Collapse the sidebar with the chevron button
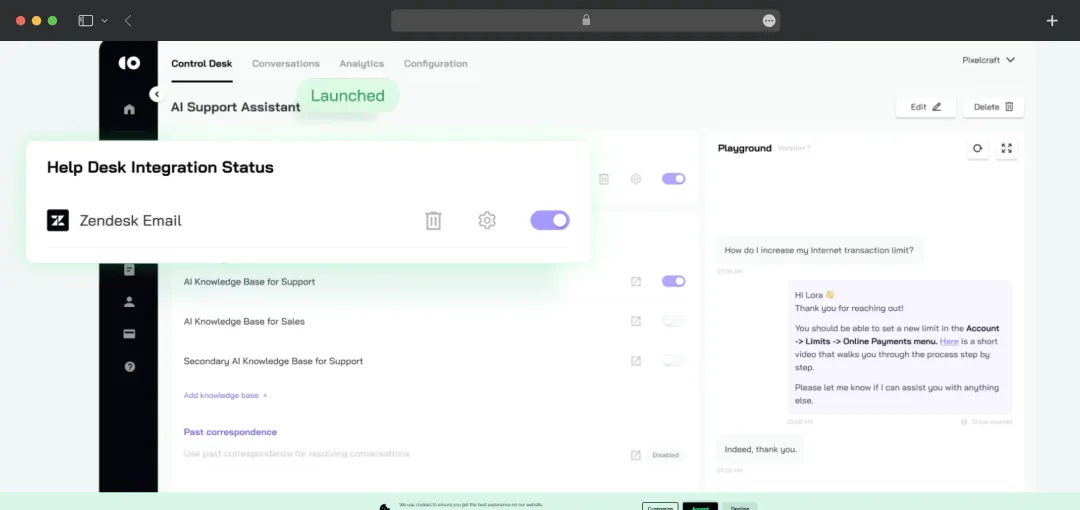The image size is (1080, 510). point(156,94)
